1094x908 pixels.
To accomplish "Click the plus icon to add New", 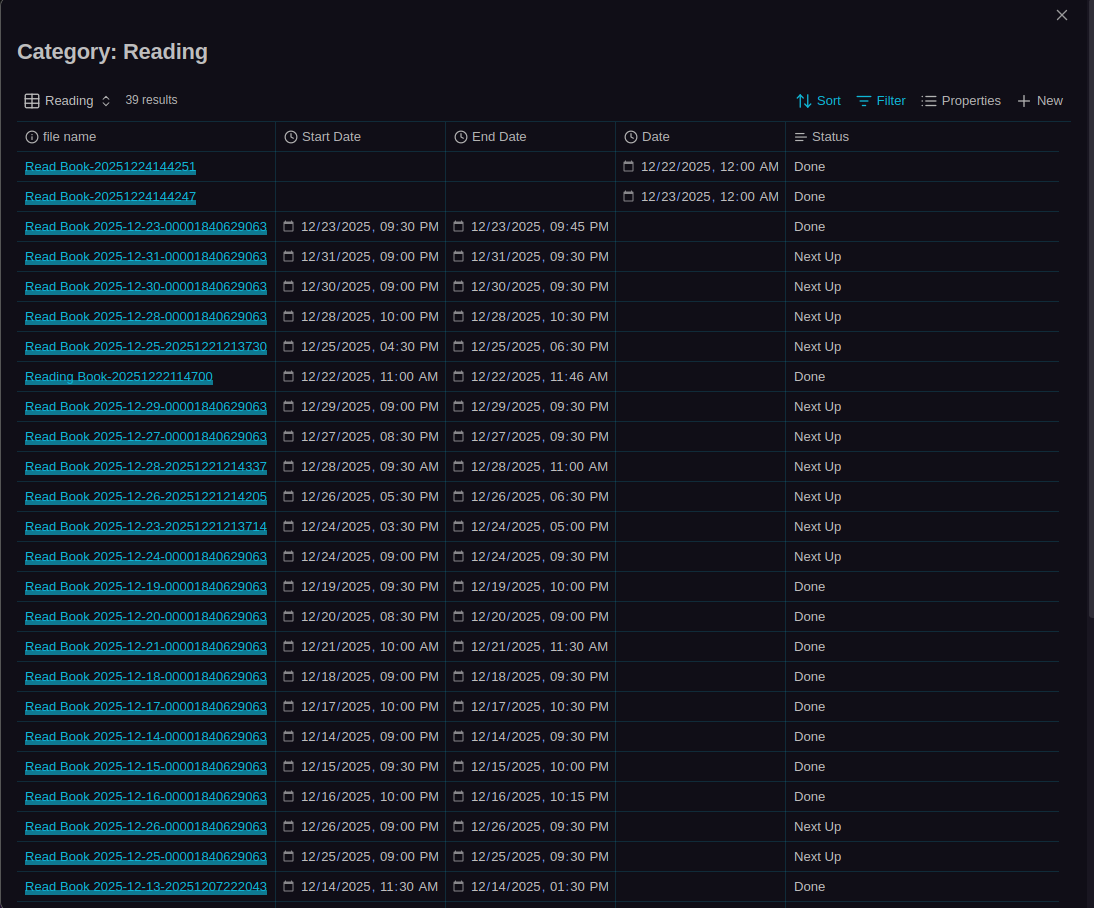I will coord(1024,101).
